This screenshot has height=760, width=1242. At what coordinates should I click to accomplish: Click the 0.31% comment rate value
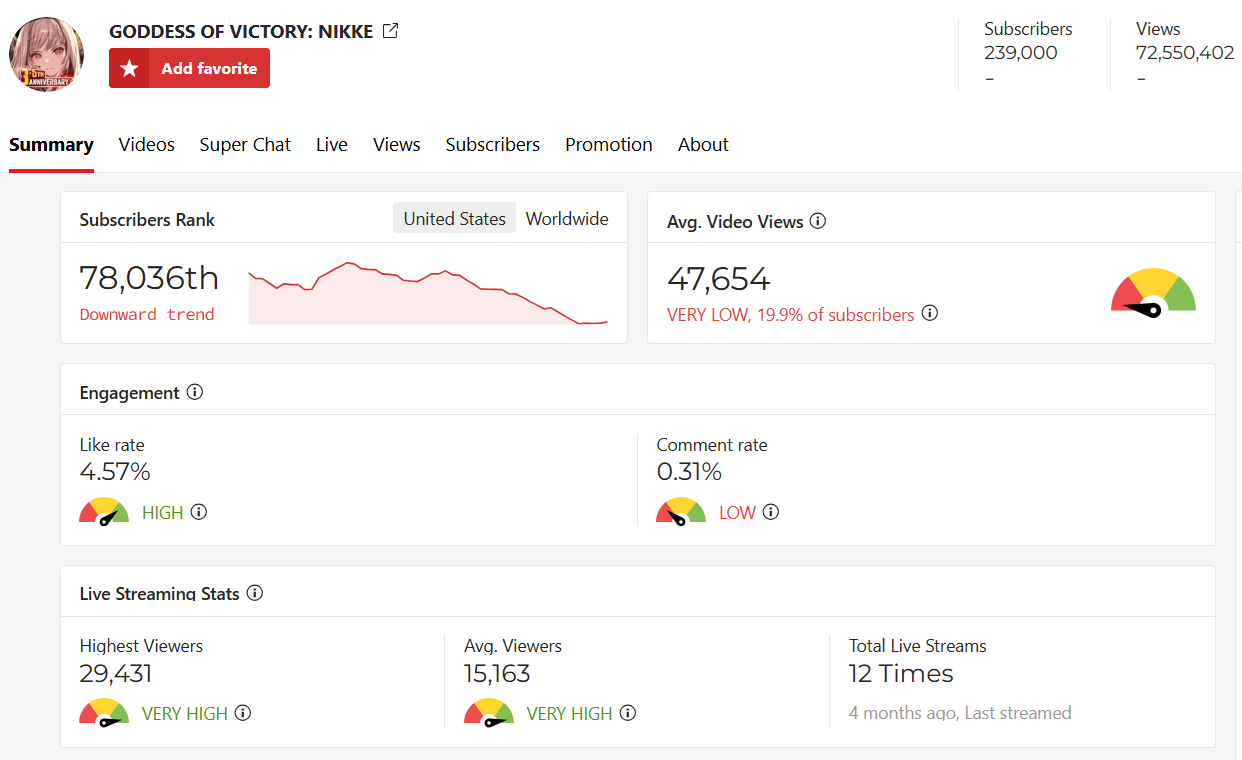coord(689,471)
